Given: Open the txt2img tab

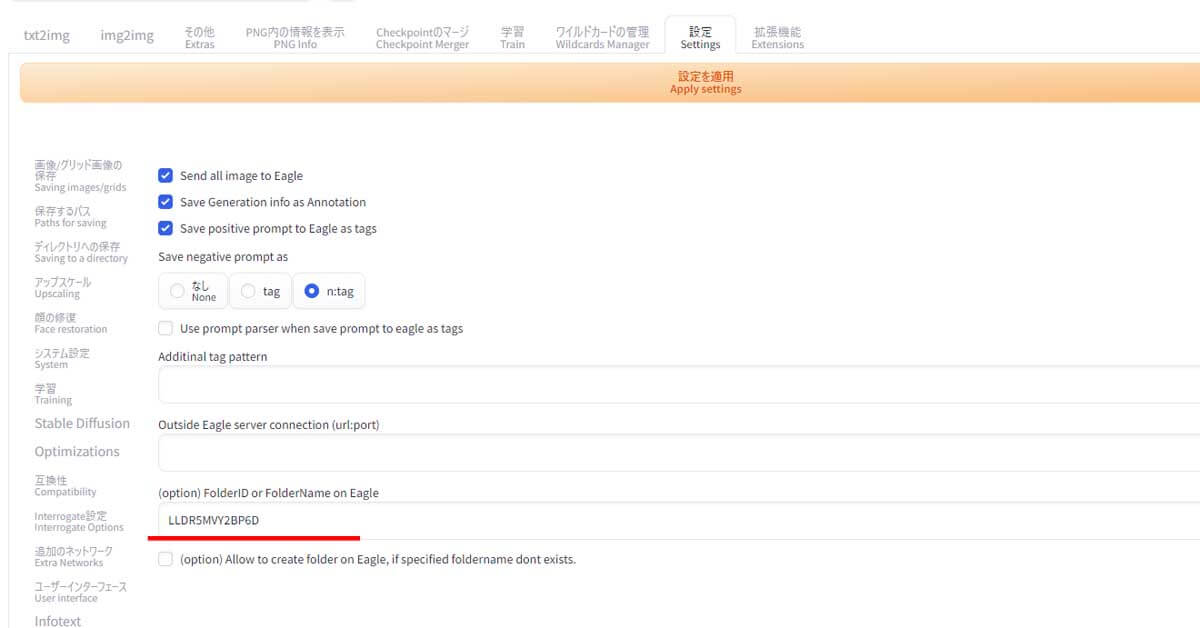Looking at the screenshot, I should click(x=47, y=36).
